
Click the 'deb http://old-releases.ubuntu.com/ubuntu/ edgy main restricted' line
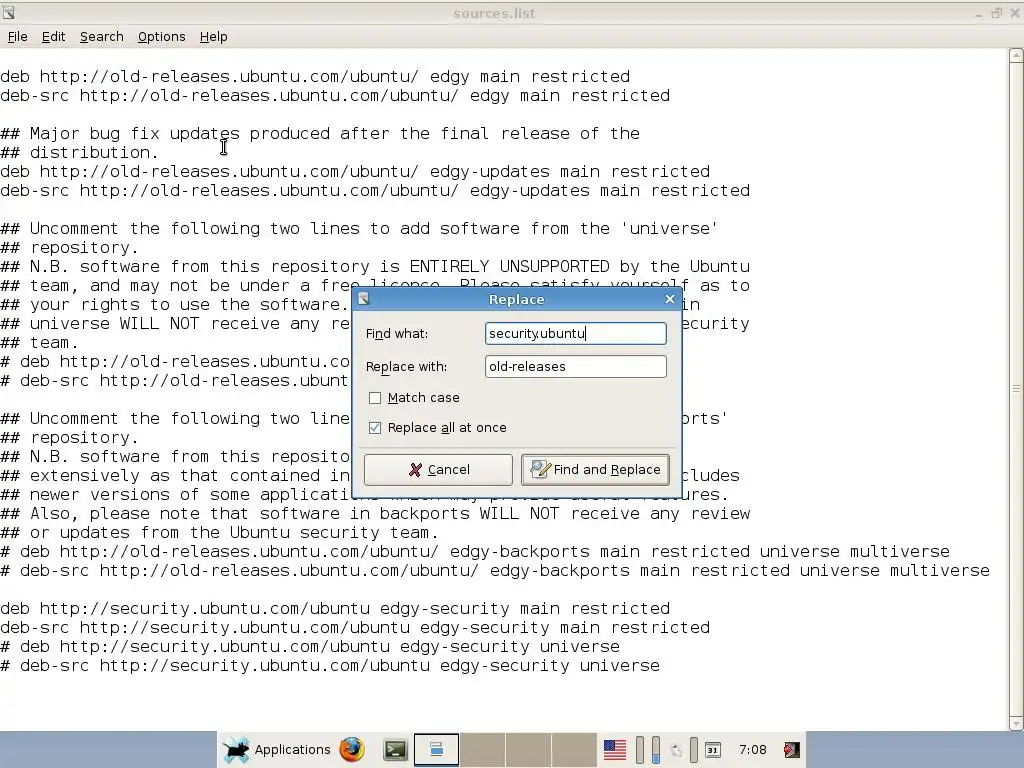pyautogui.click(x=315, y=76)
